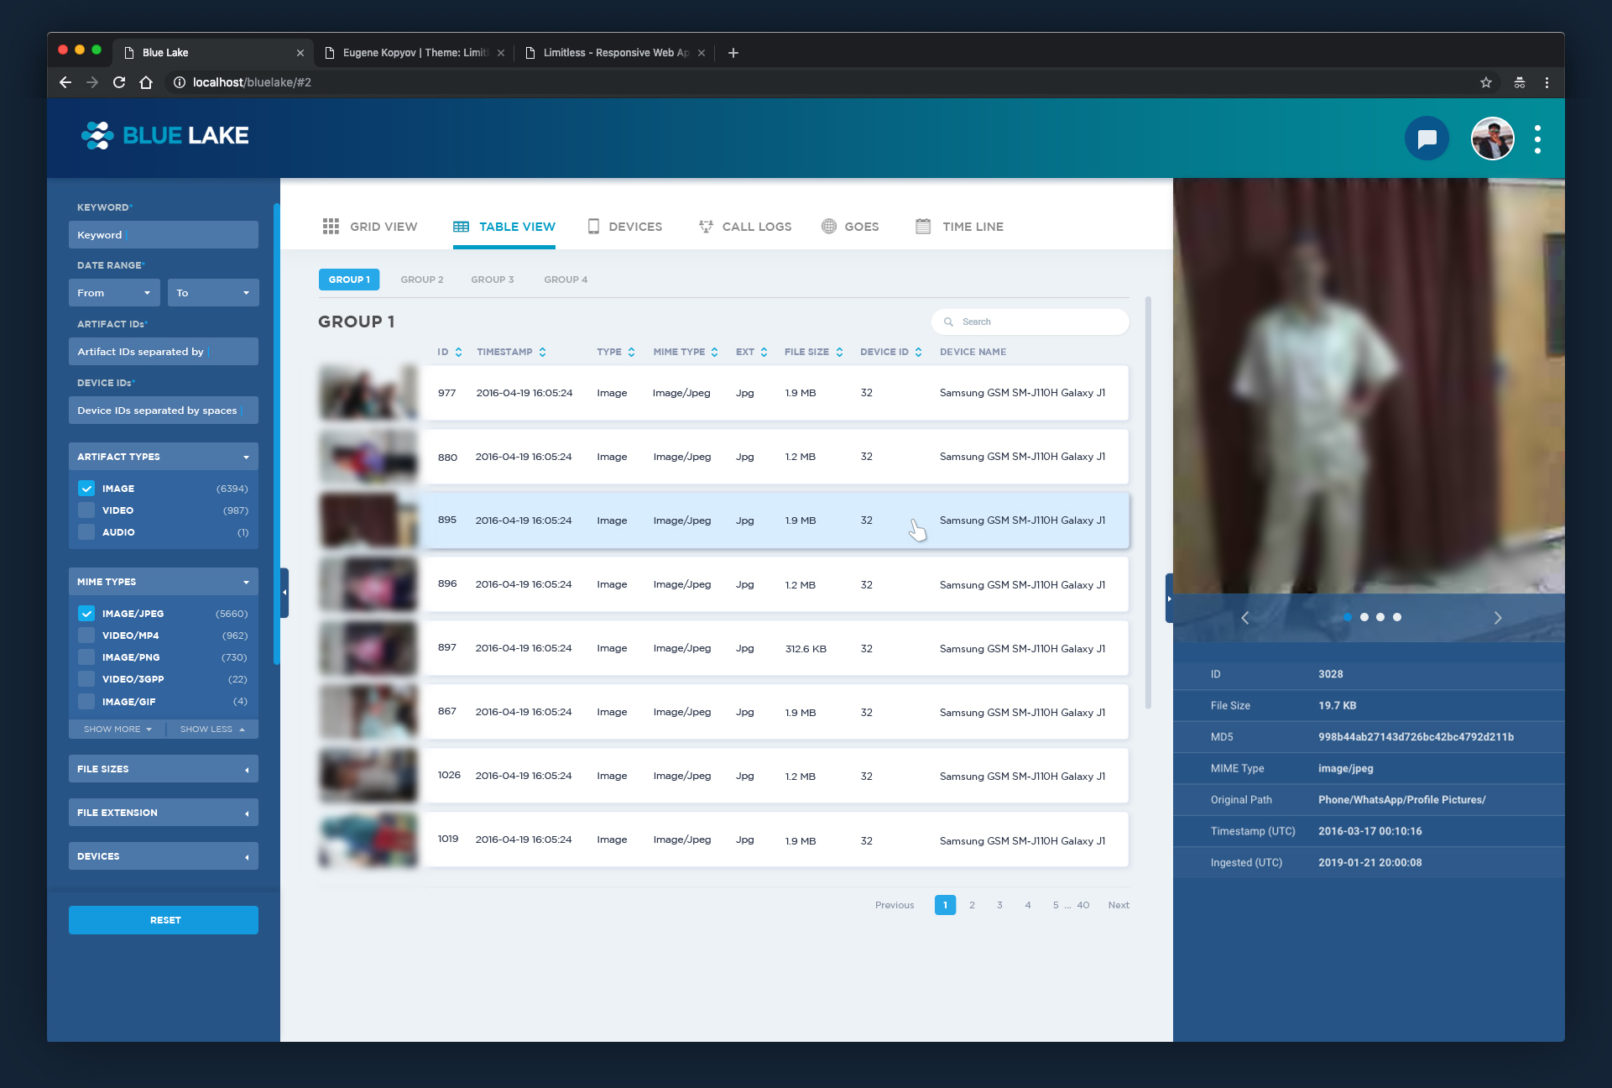Viewport: 1612px width, 1088px height.
Task: Show previous image in preview carousel
Action: tap(1245, 618)
